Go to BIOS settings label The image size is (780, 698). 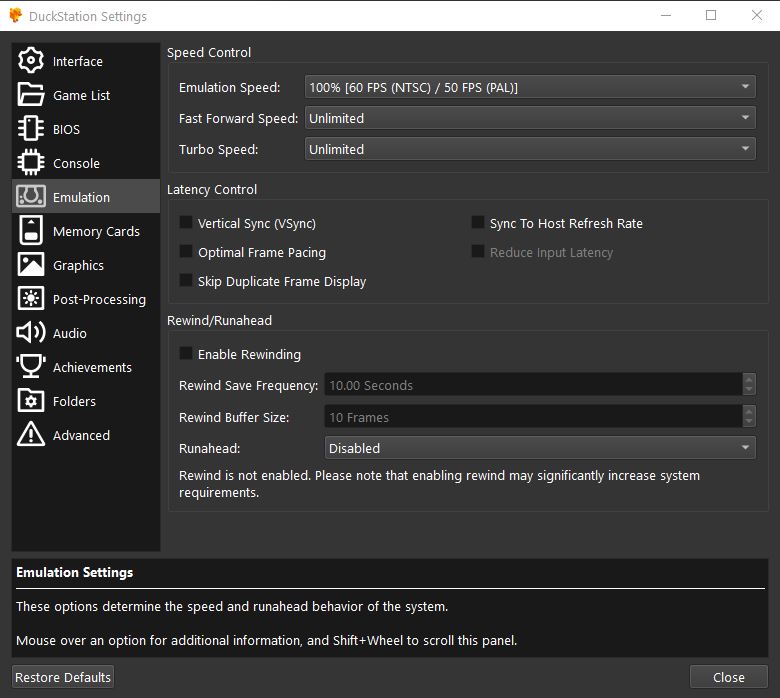pos(66,129)
